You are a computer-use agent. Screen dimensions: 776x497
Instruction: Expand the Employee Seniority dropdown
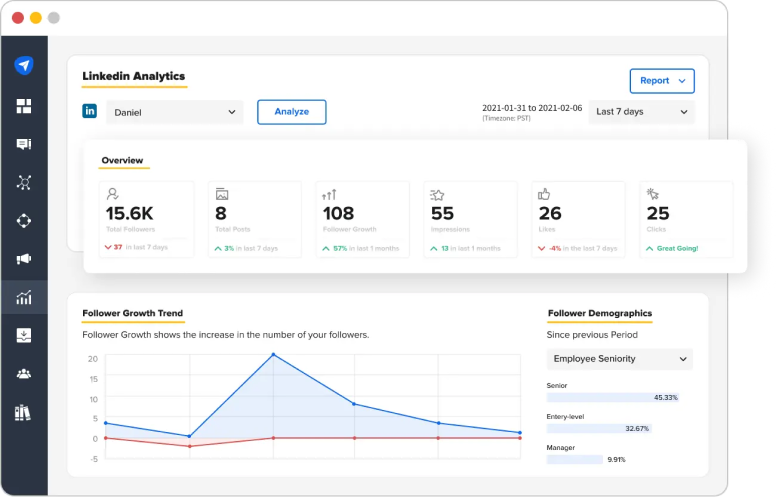620,359
